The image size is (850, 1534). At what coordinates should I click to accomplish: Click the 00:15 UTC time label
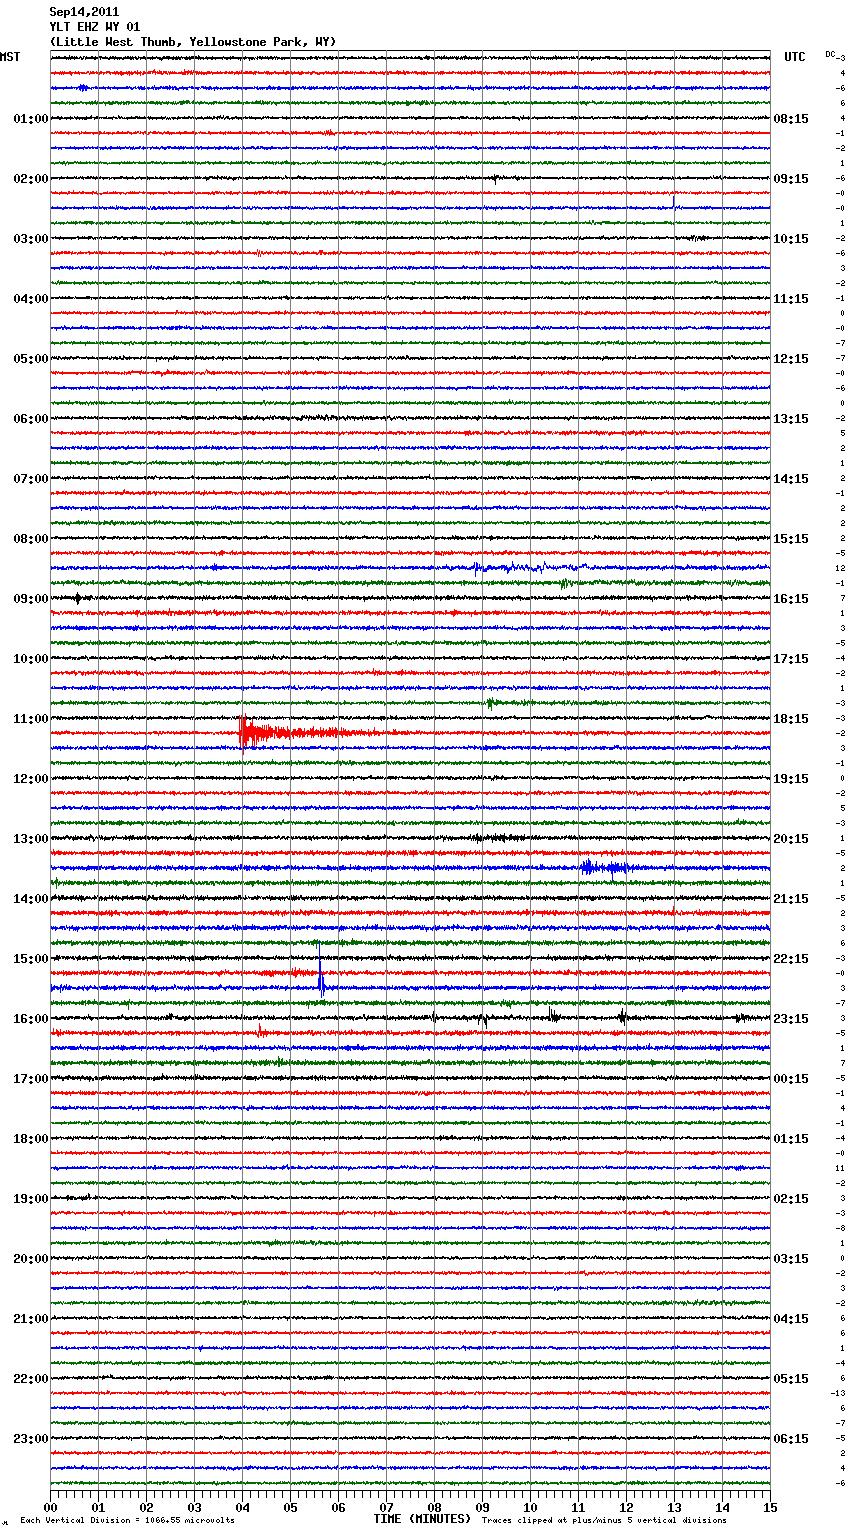(791, 1079)
